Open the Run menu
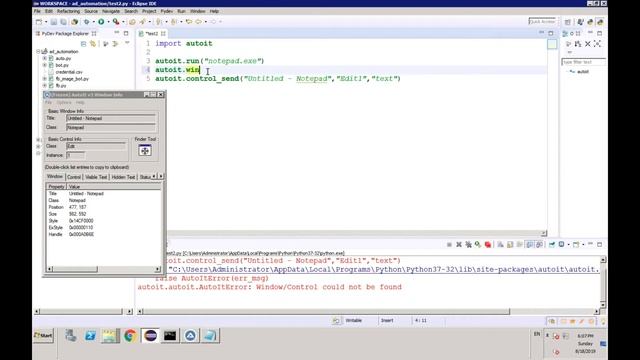The image size is (640, 360). coord(181,11)
